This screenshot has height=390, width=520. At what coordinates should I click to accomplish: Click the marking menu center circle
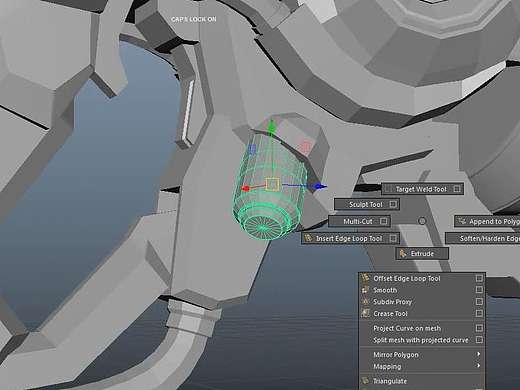pos(422,221)
